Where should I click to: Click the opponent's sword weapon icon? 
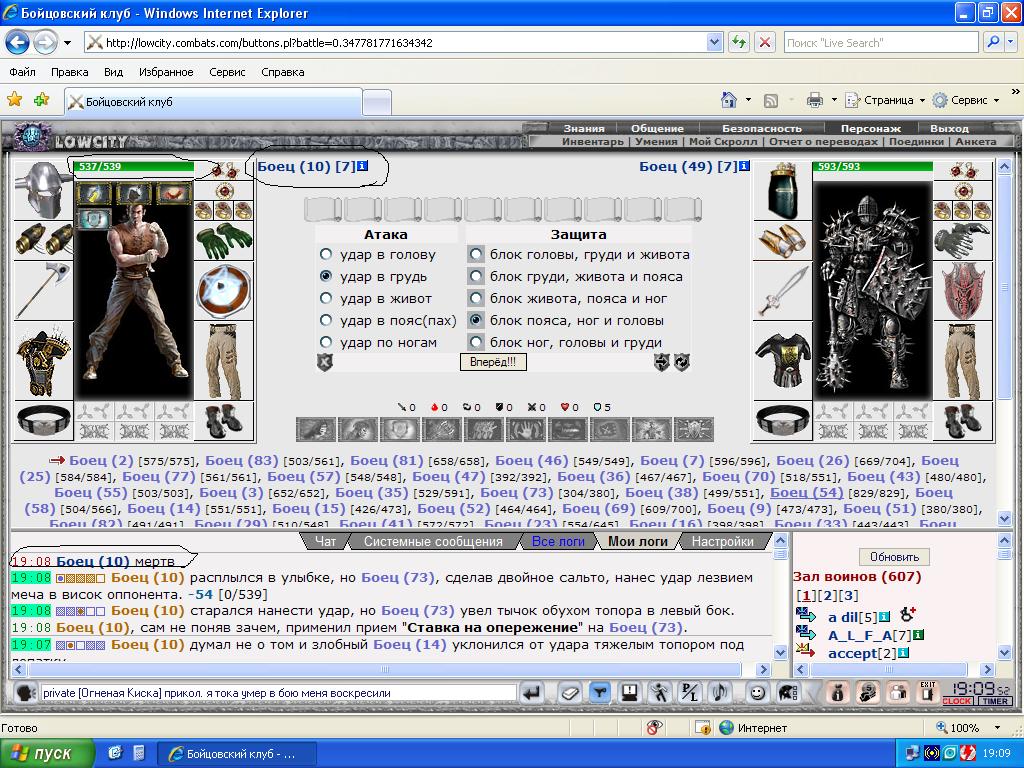click(782, 291)
